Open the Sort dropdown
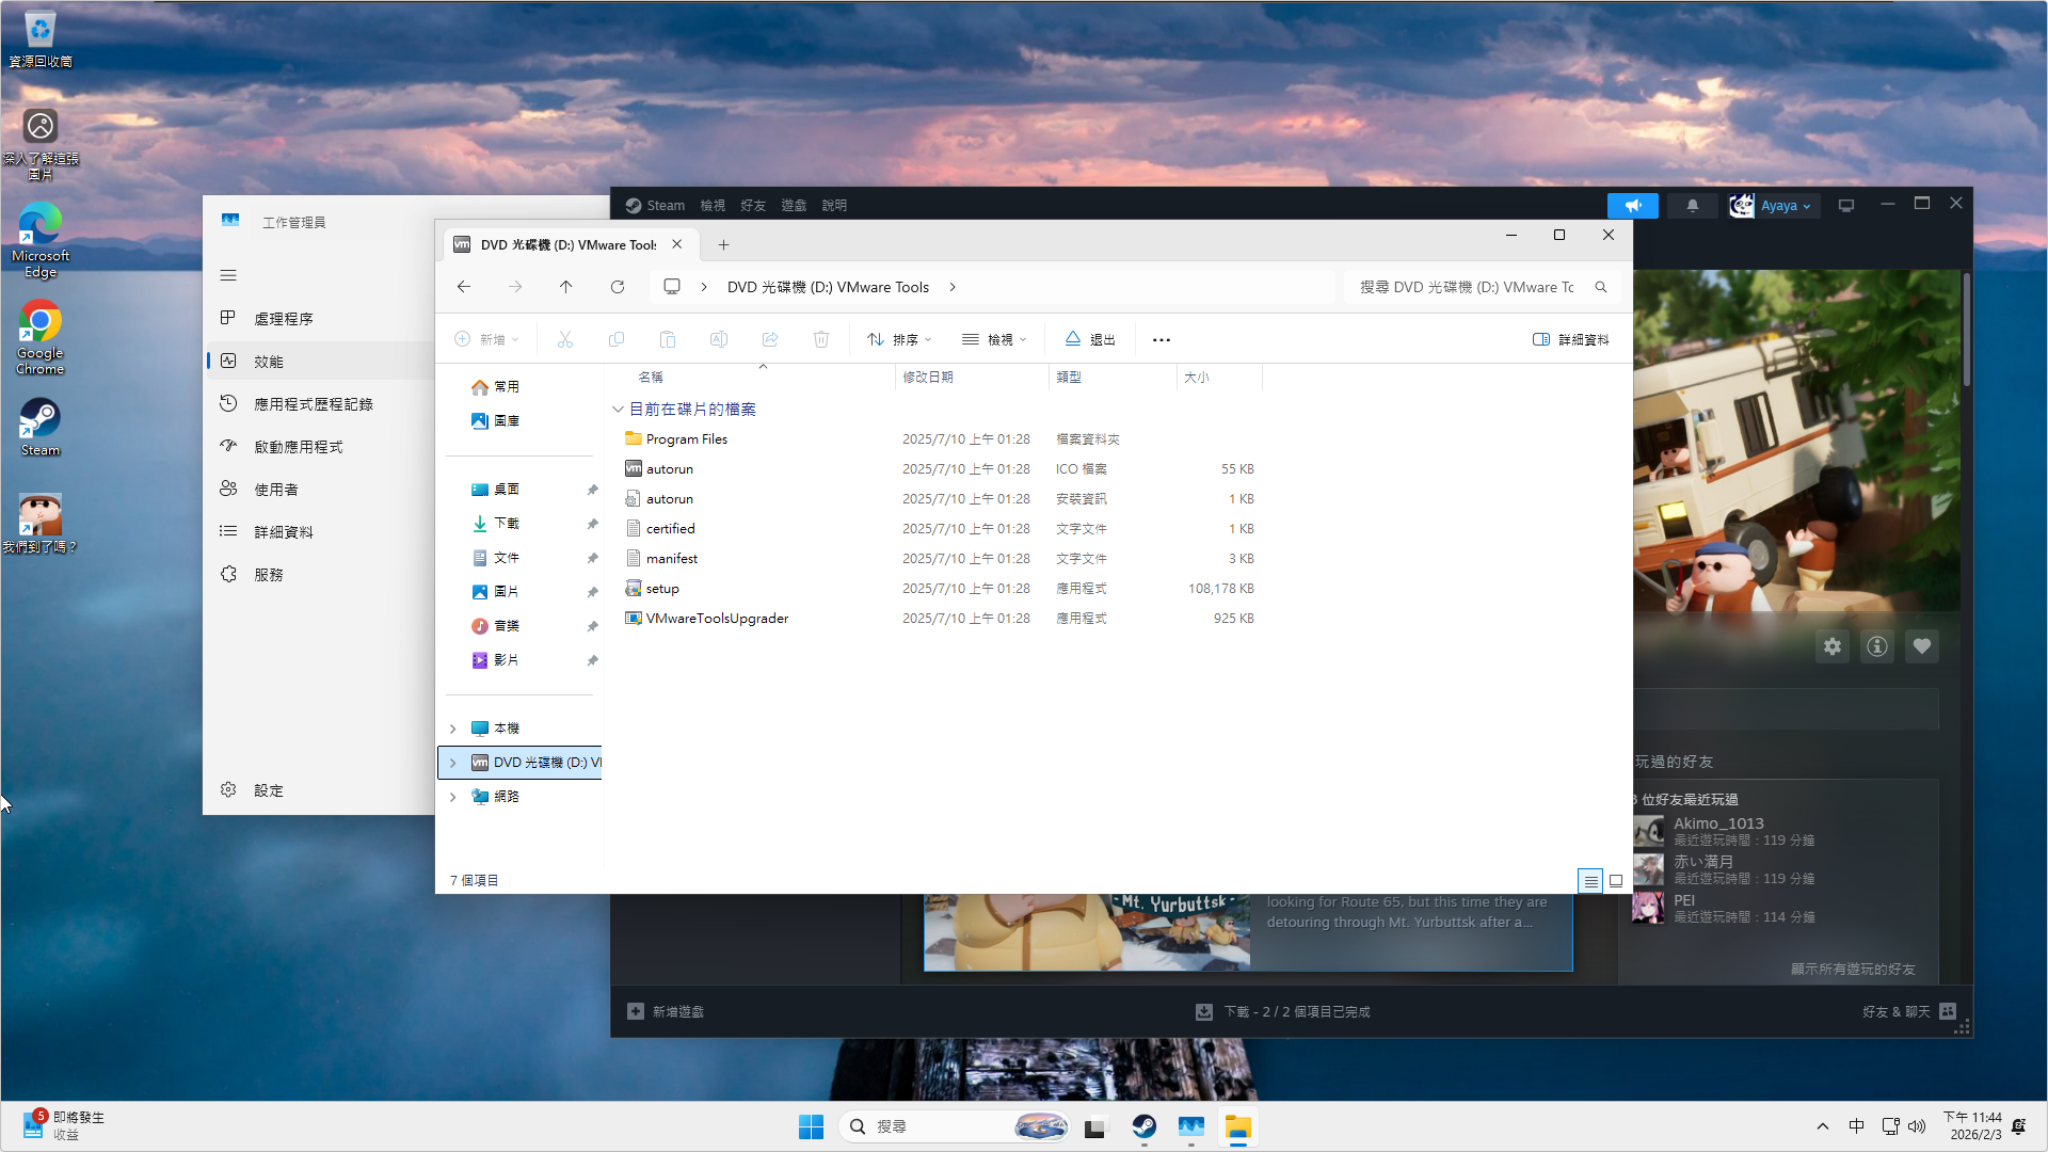2048x1152 pixels. (x=899, y=340)
